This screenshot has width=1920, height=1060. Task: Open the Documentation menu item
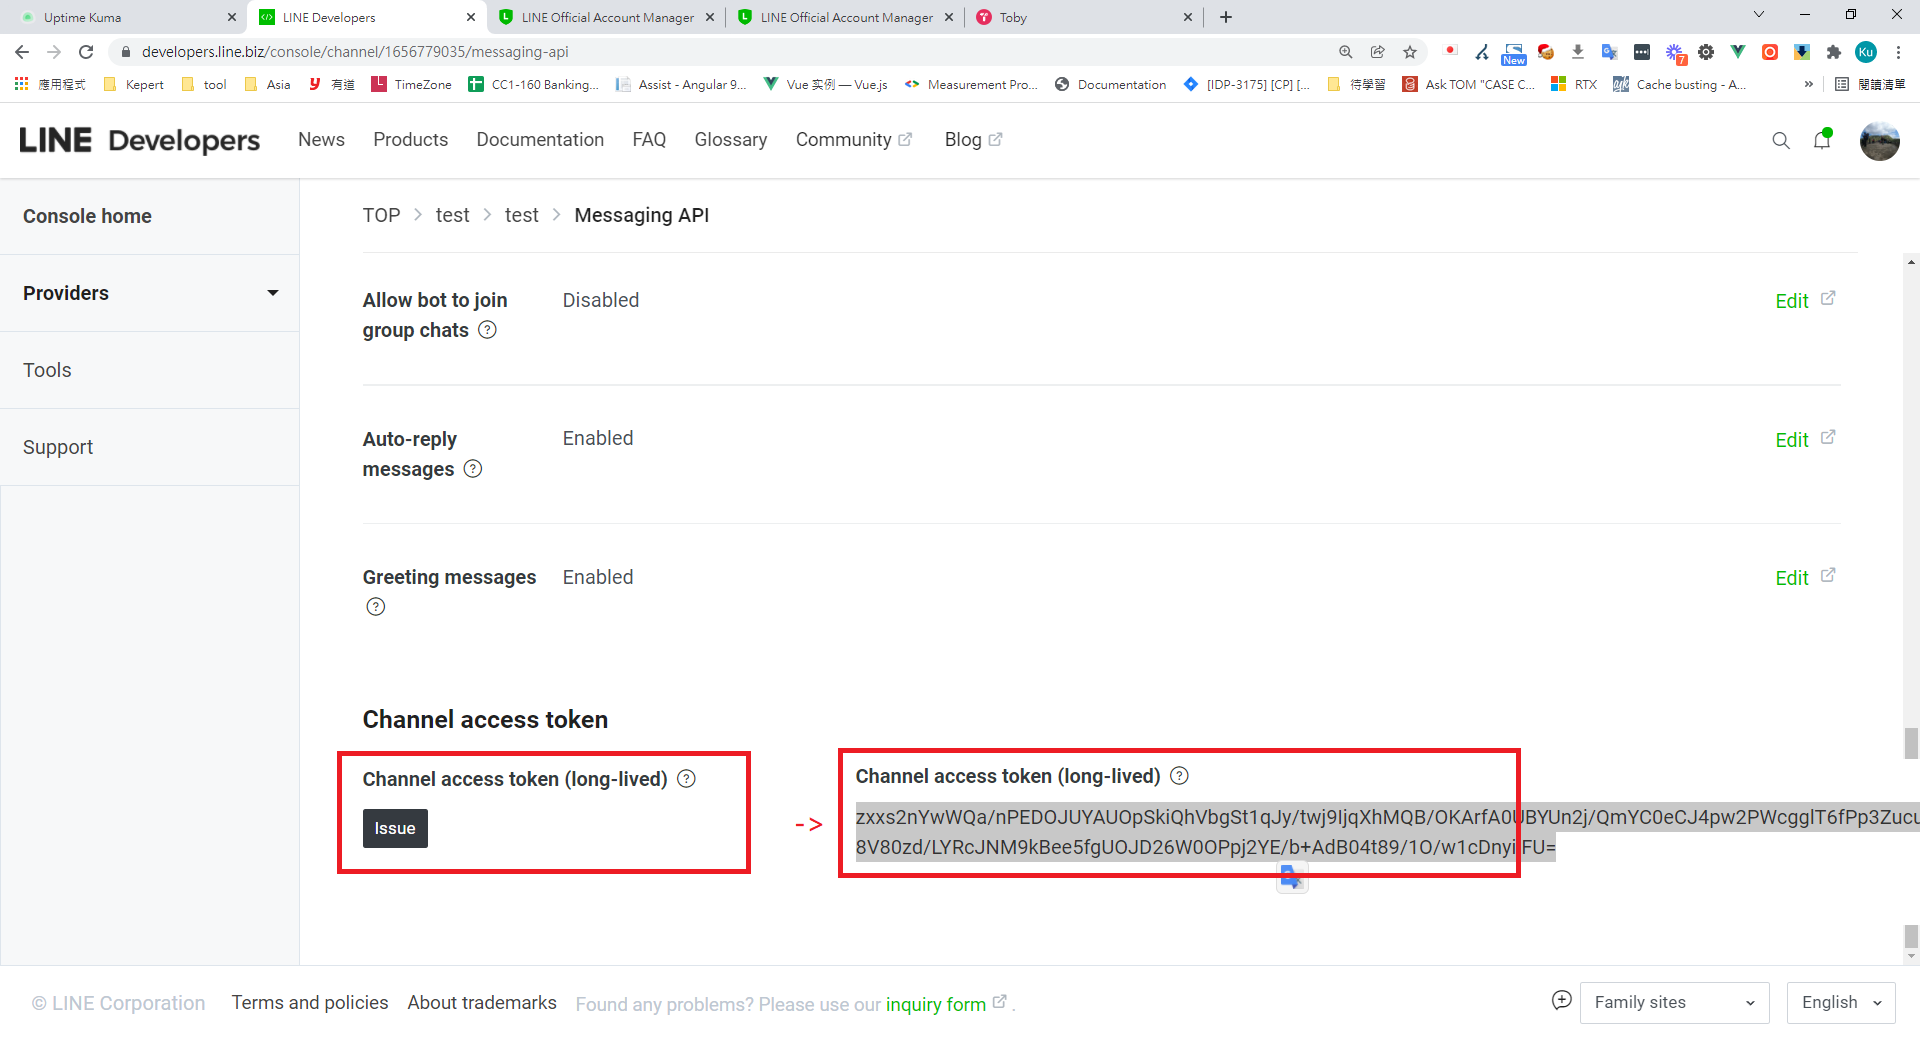pyautogui.click(x=540, y=140)
